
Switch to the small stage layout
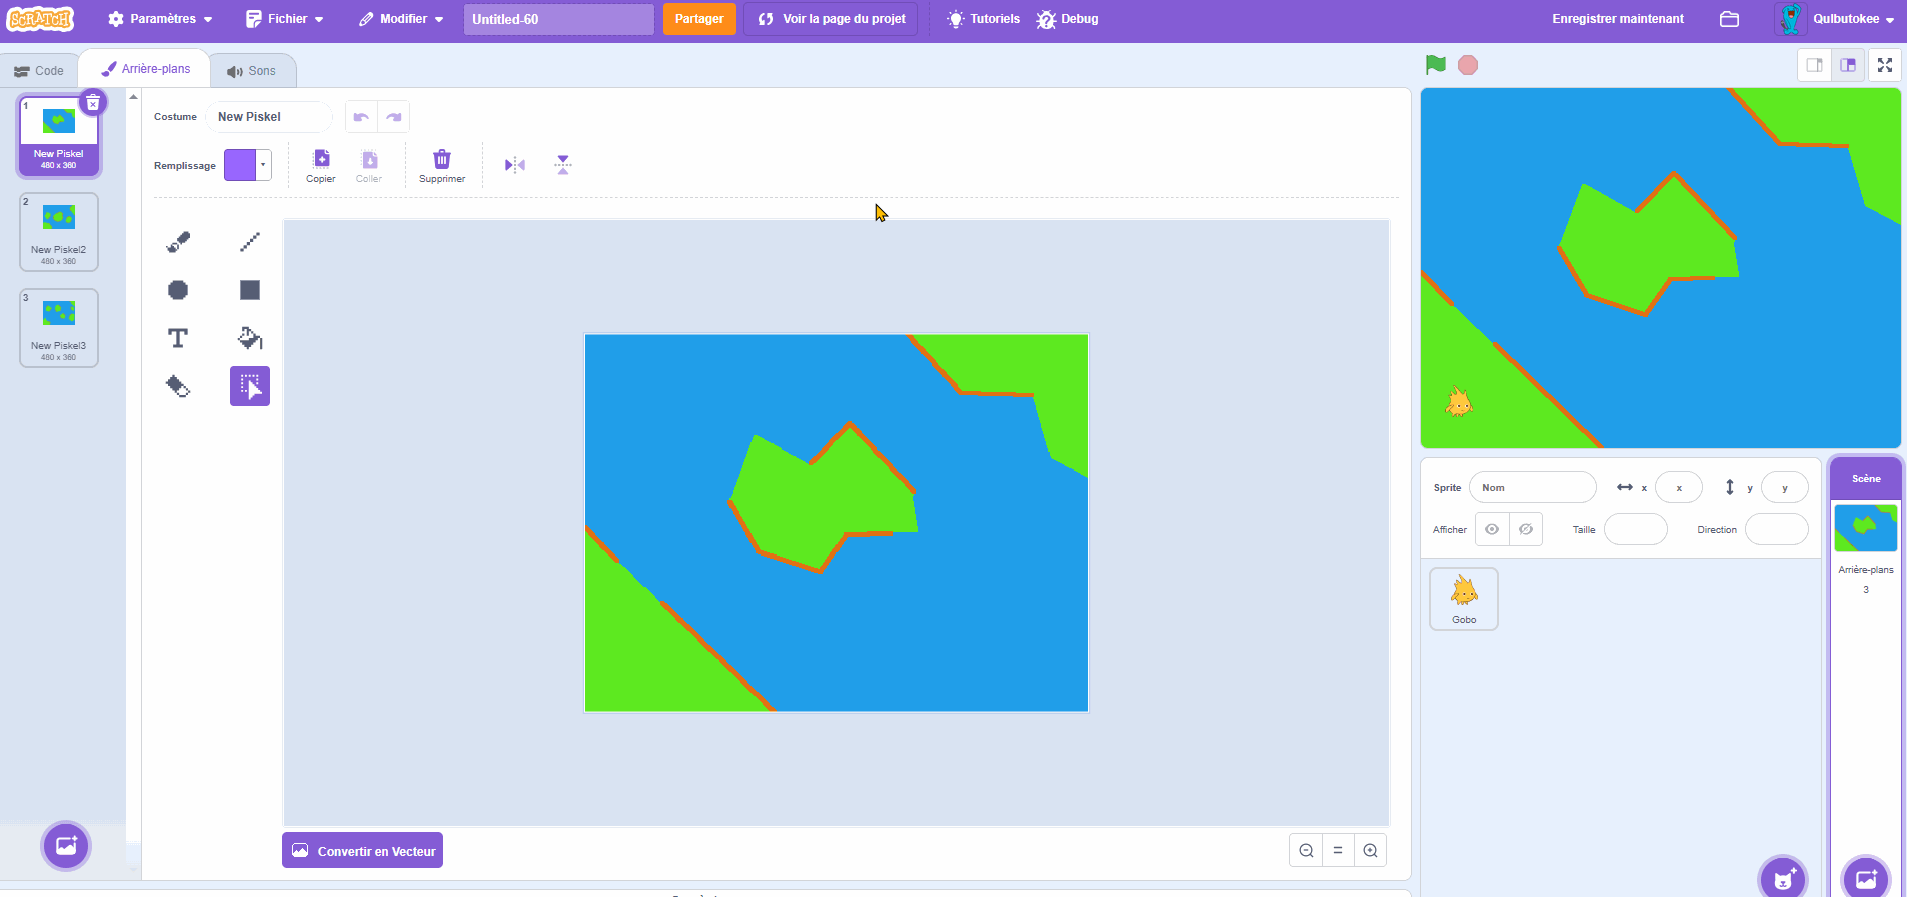point(1814,65)
